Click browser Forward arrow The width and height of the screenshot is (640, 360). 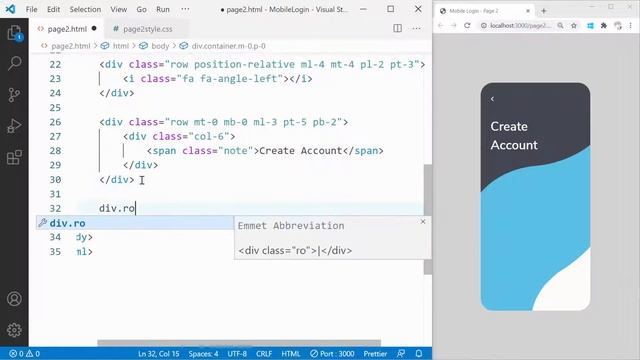(x=453, y=25)
